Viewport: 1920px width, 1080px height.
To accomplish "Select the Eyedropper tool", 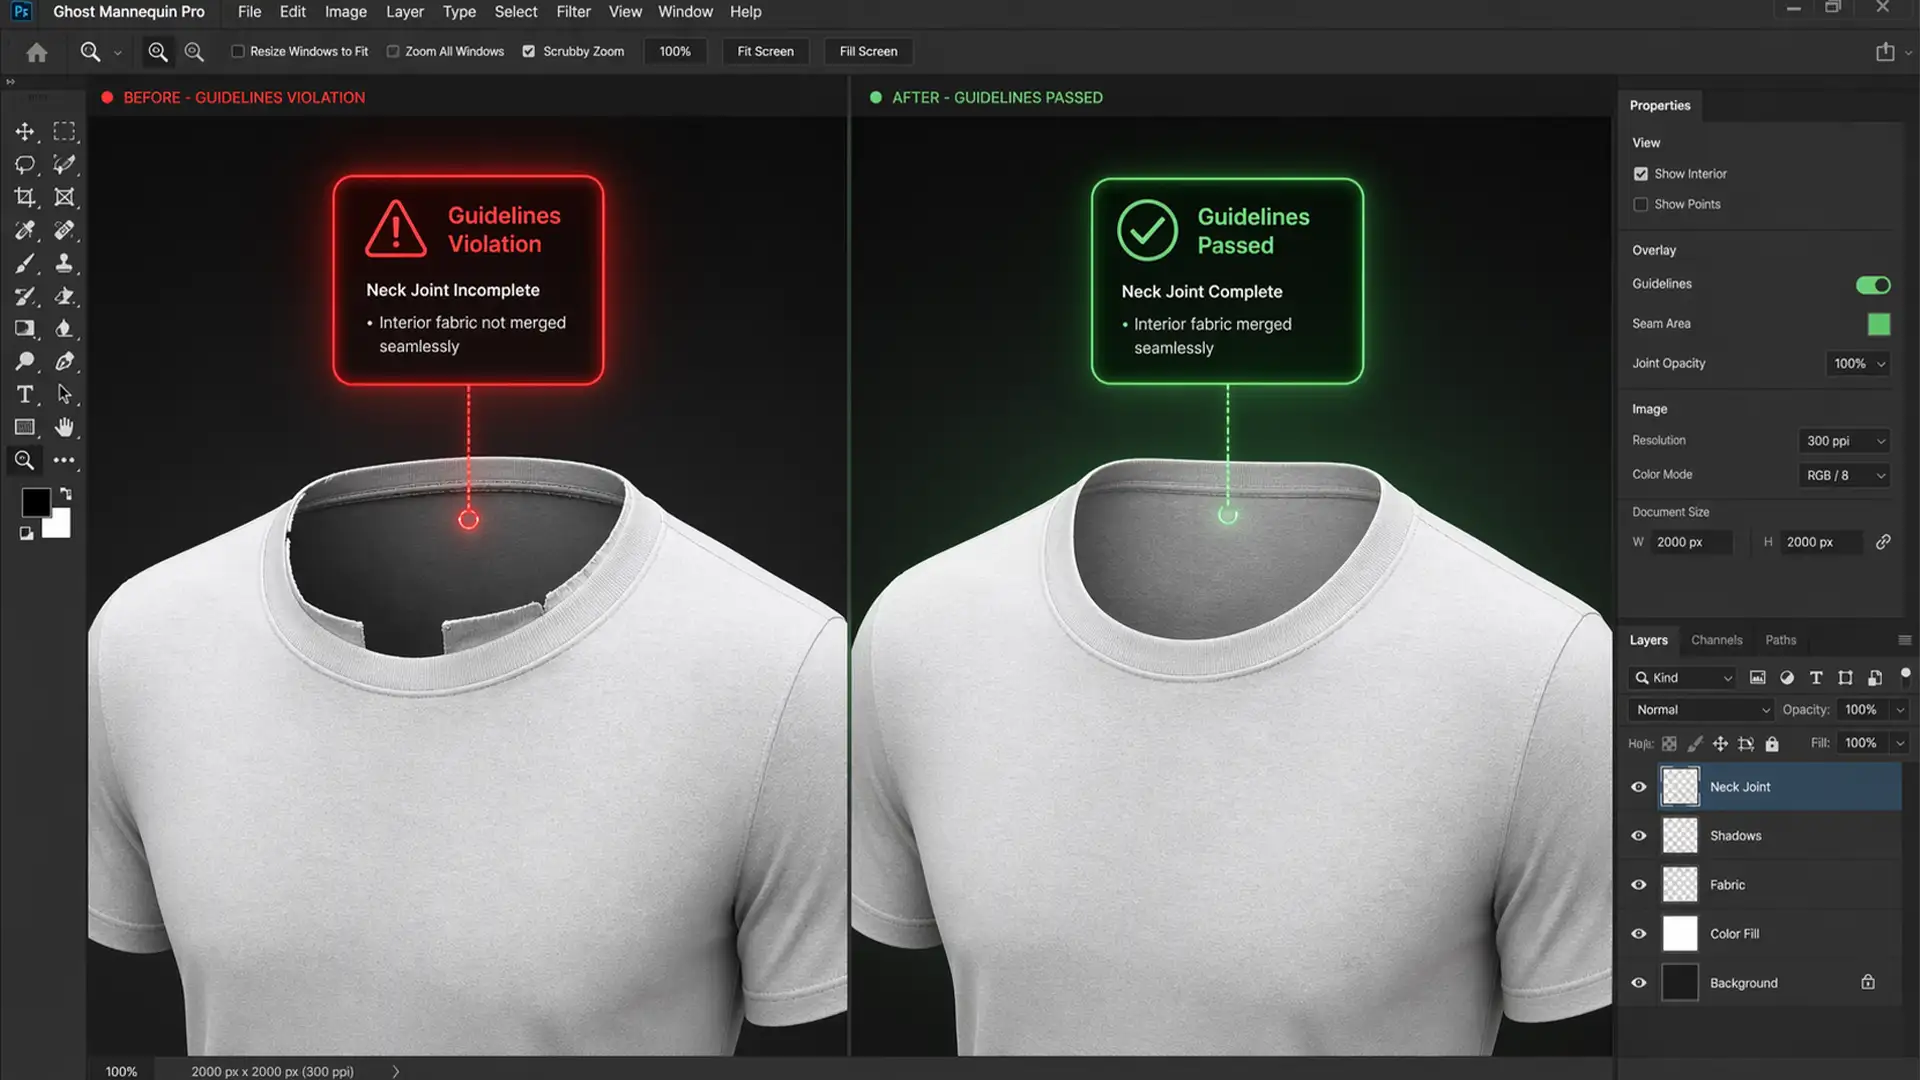I will point(25,229).
